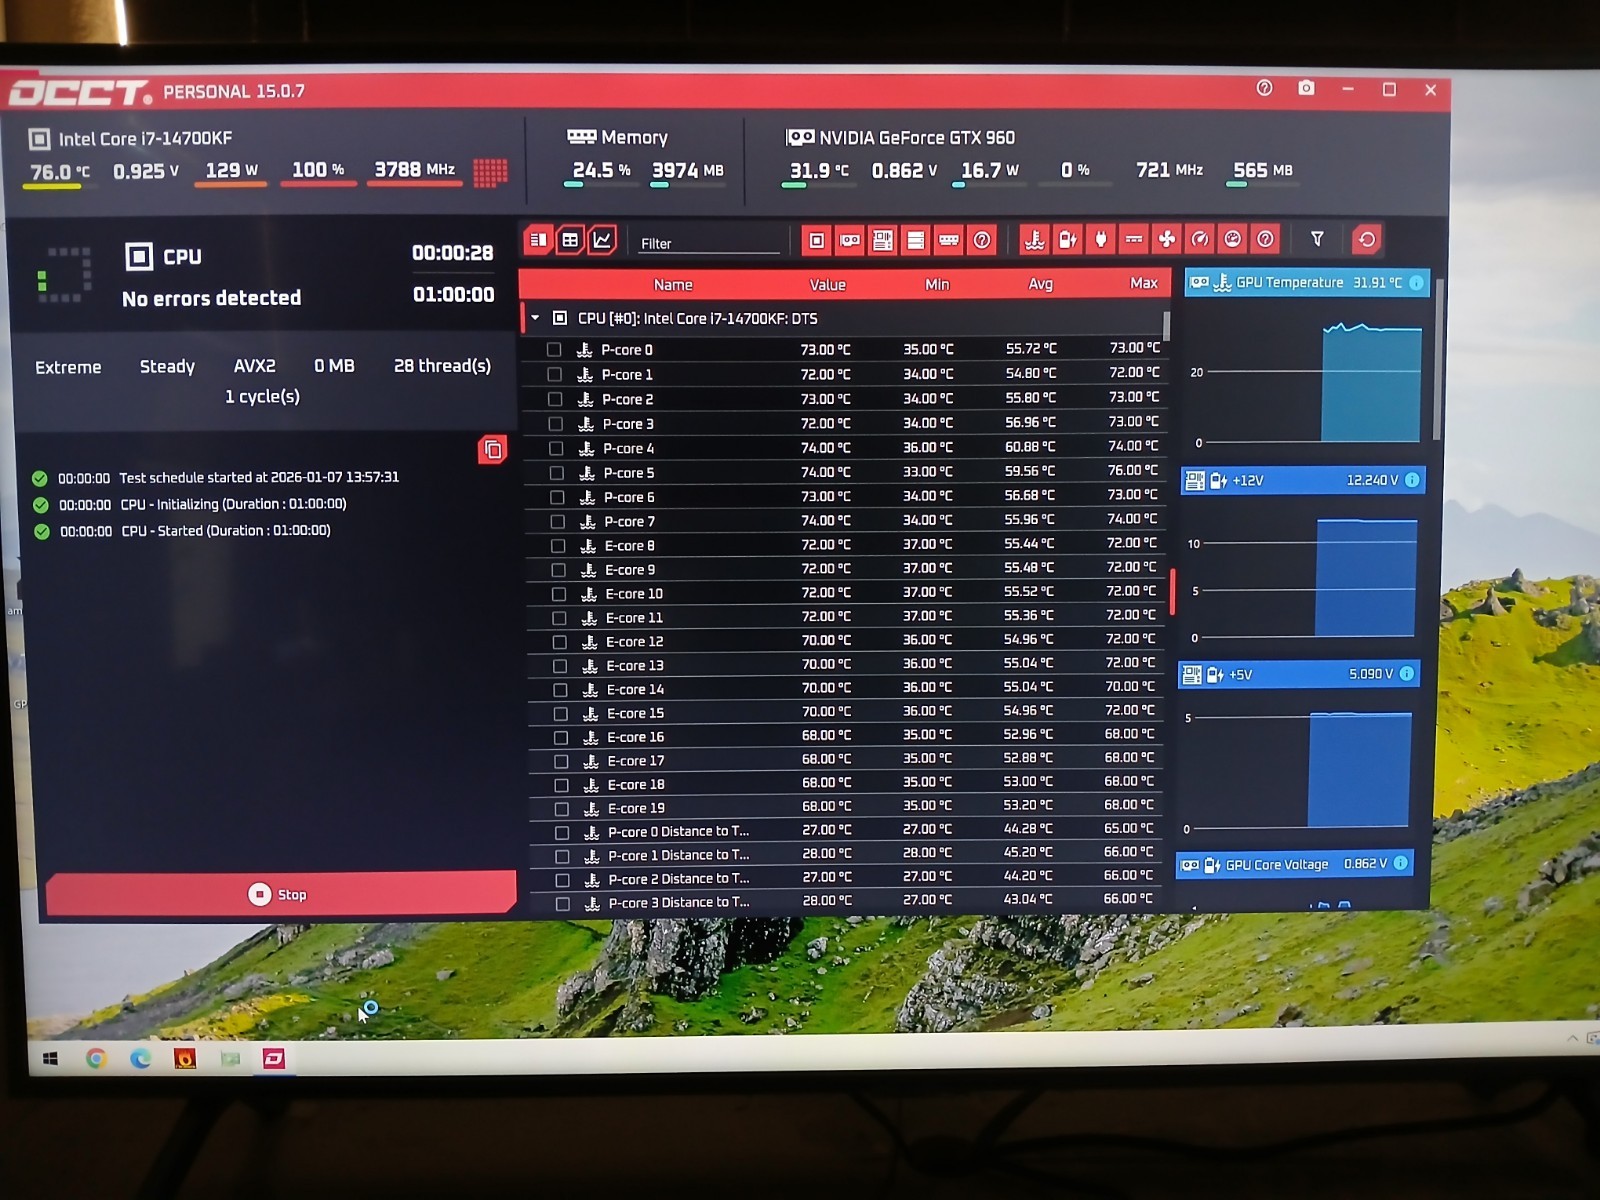This screenshot has height=1200, width=1600.
Task: Open info for the +12V graph
Action: (1412, 480)
